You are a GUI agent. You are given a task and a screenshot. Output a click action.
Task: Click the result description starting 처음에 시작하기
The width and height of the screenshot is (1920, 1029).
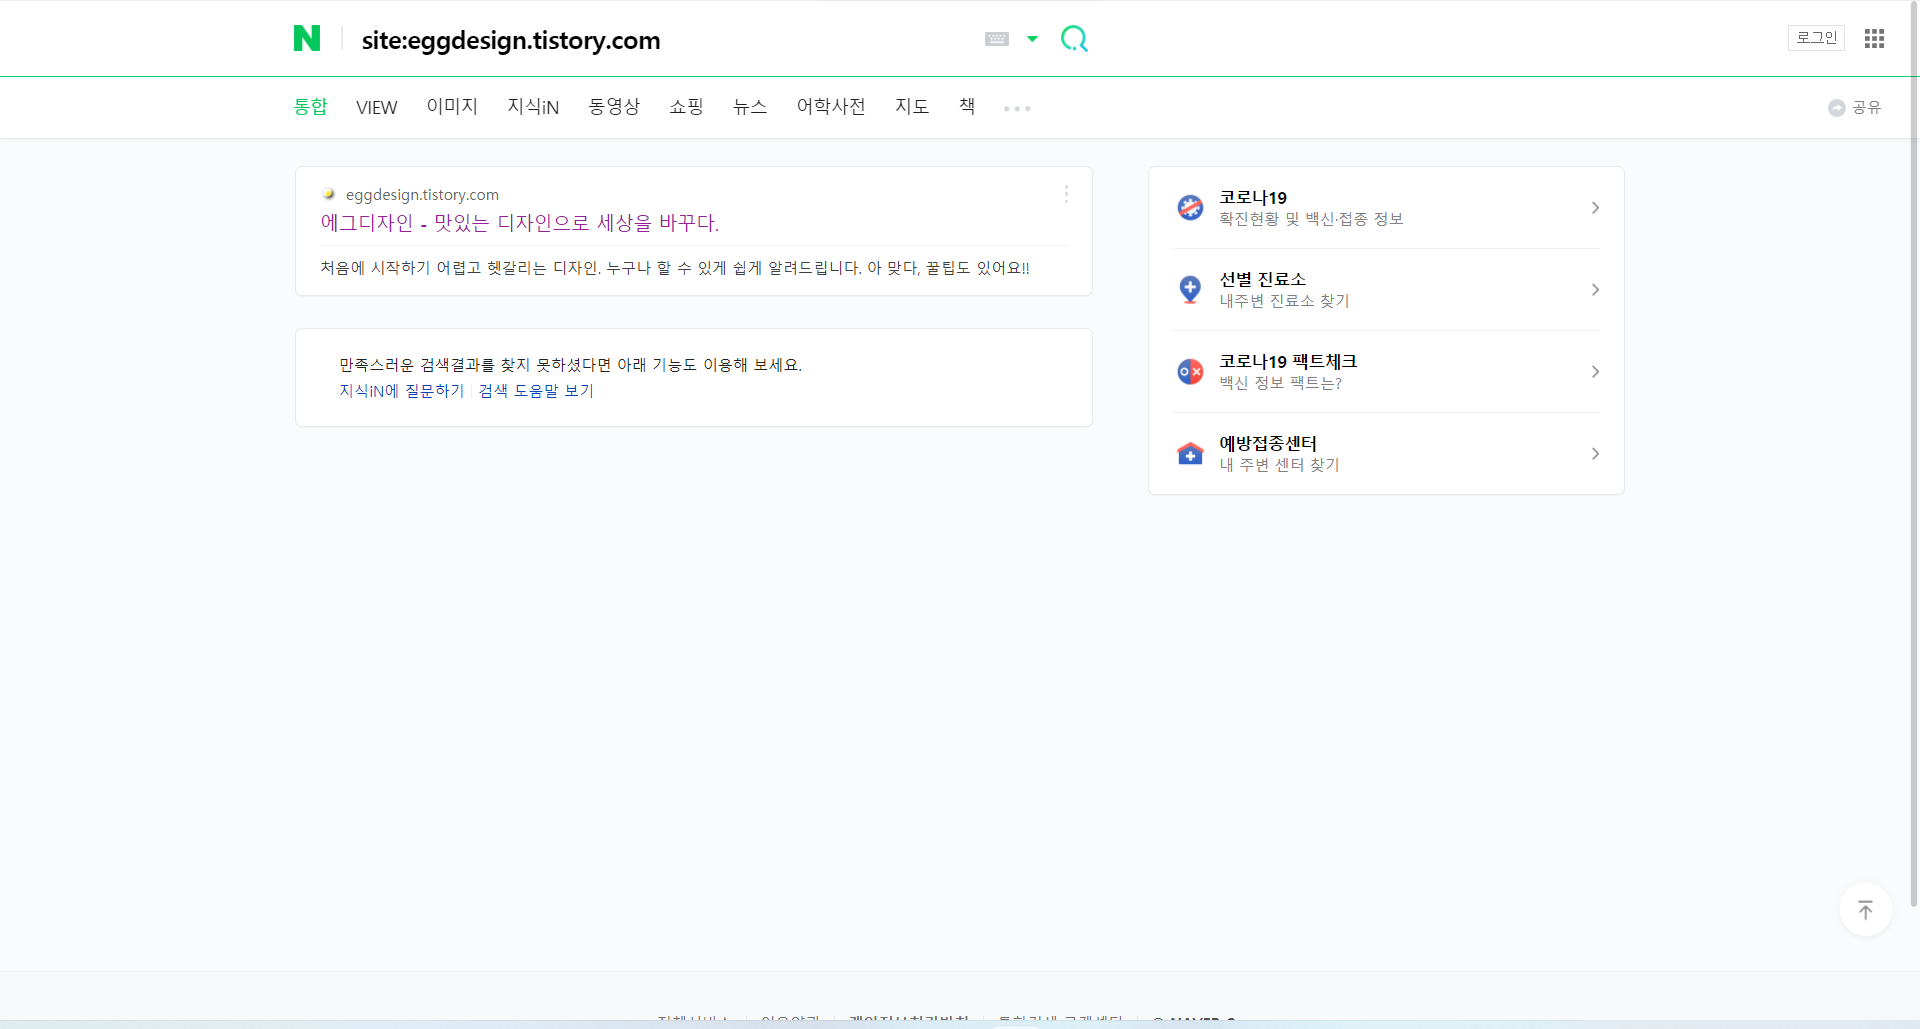click(675, 268)
